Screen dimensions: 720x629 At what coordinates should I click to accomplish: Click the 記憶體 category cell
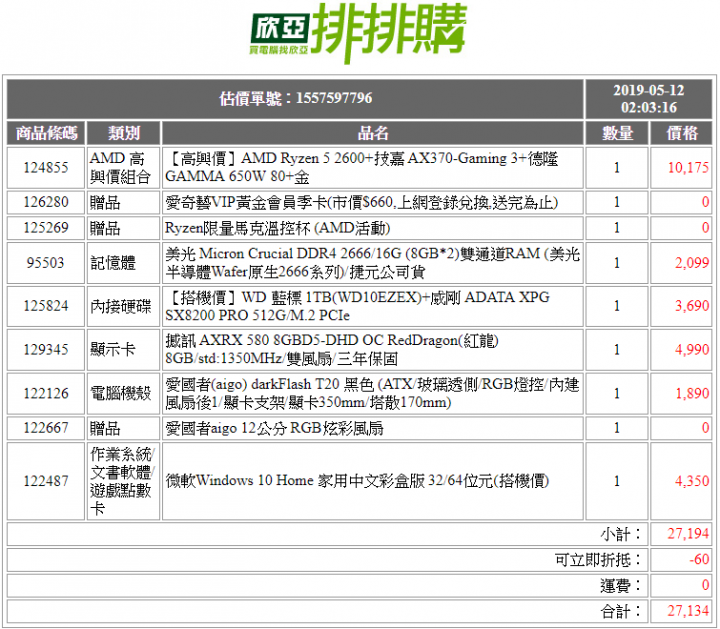click(x=124, y=263)
